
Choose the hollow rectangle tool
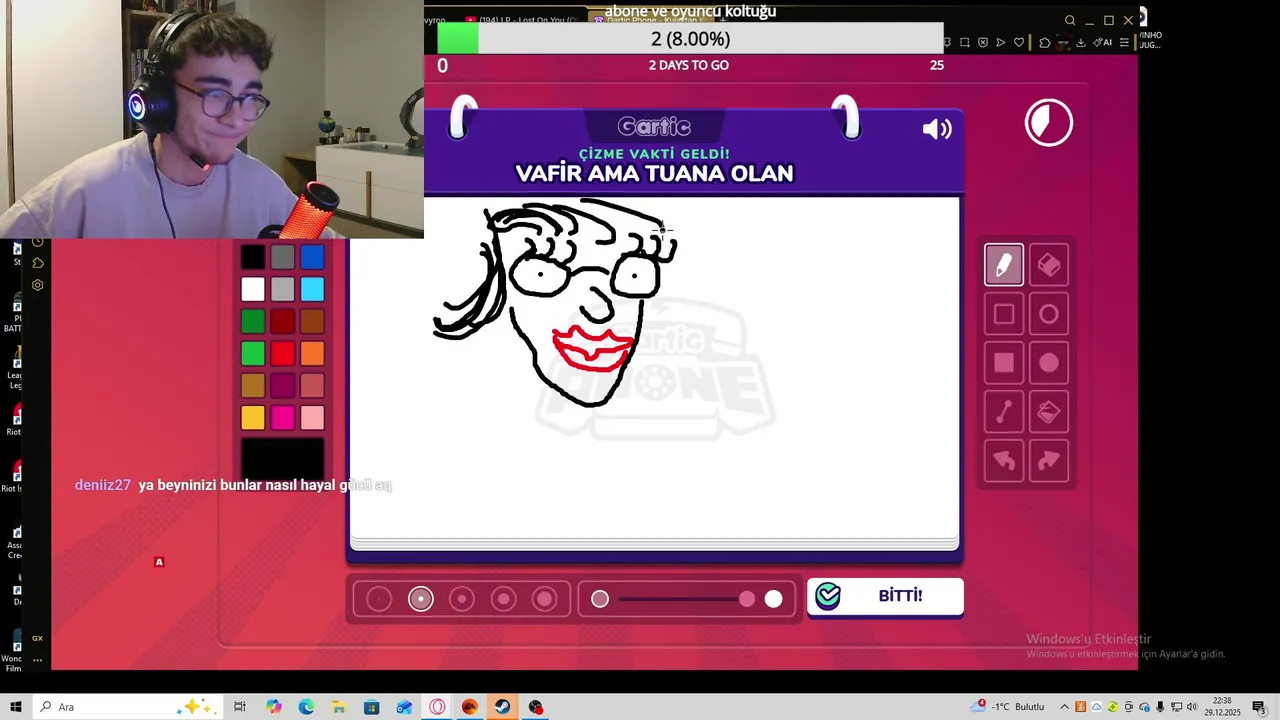(x=1003, y=314)
